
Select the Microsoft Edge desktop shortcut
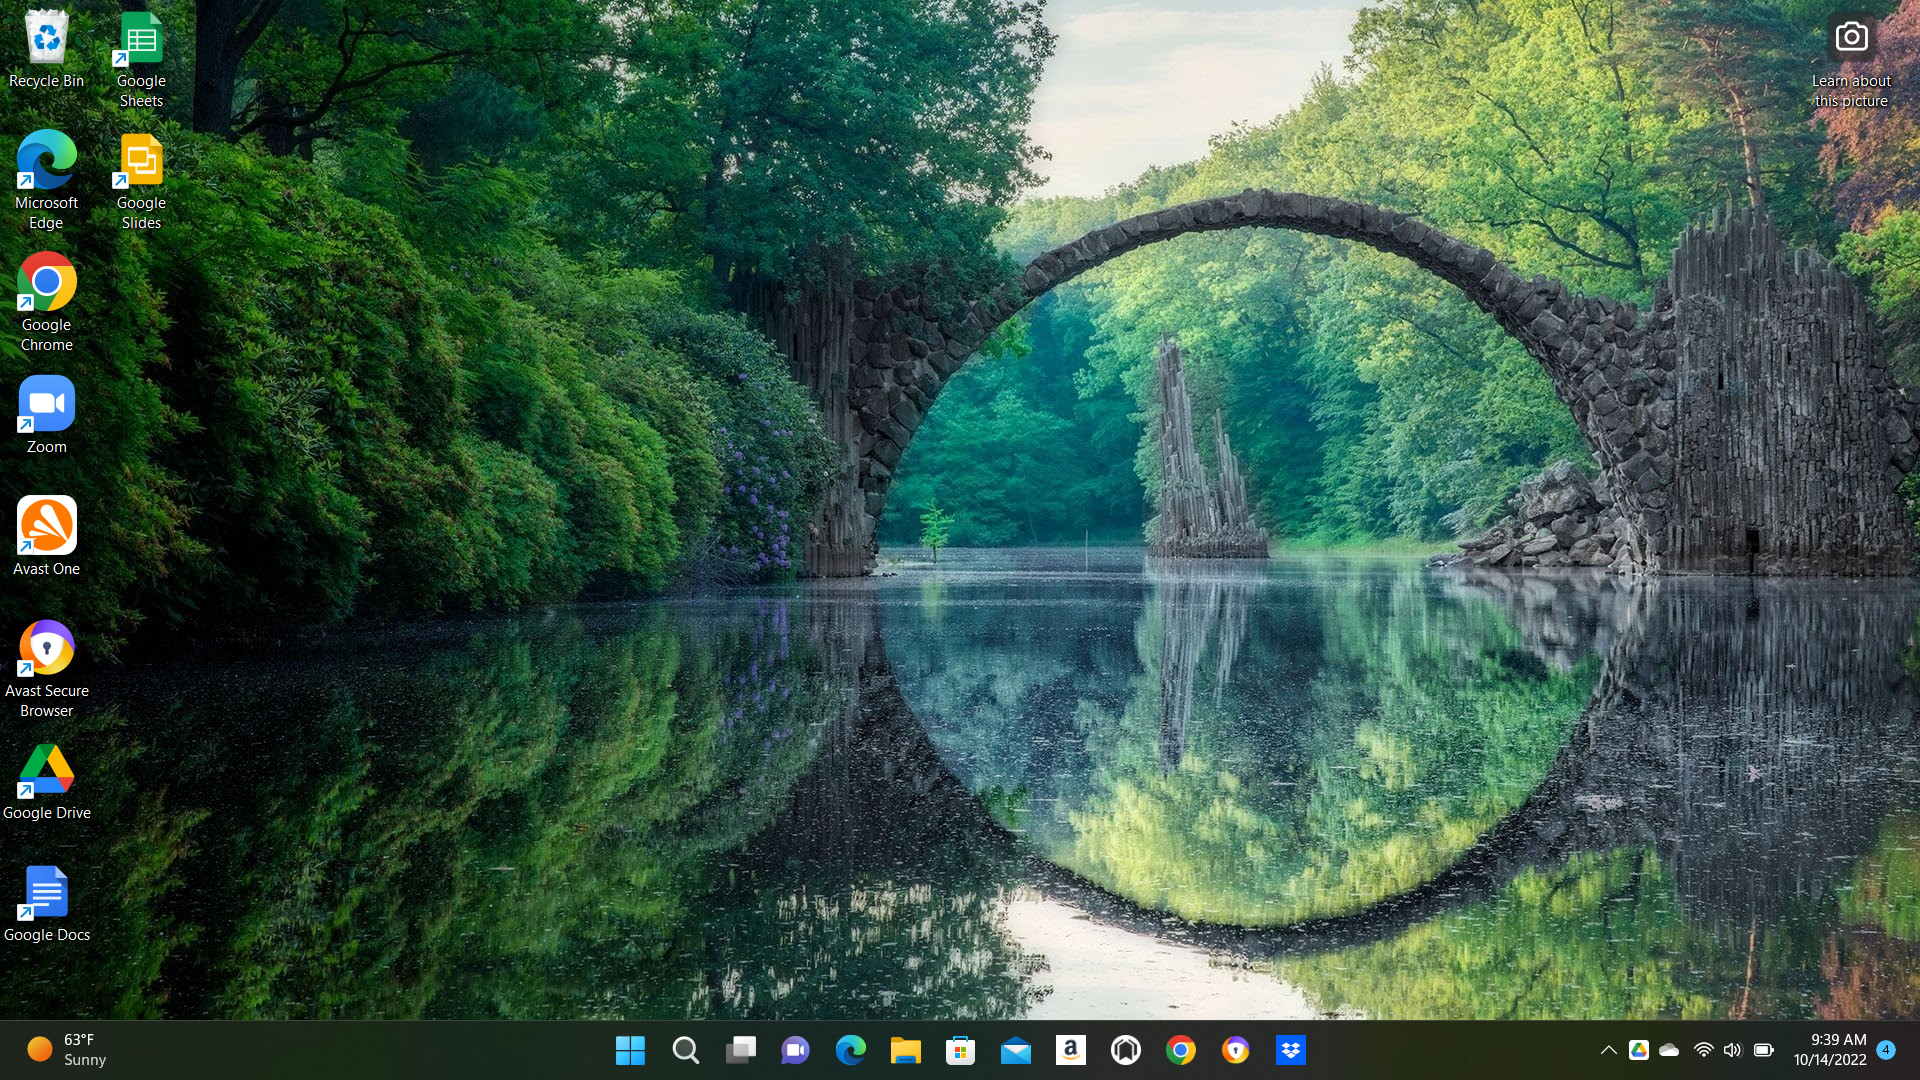[x=46, y=181]
